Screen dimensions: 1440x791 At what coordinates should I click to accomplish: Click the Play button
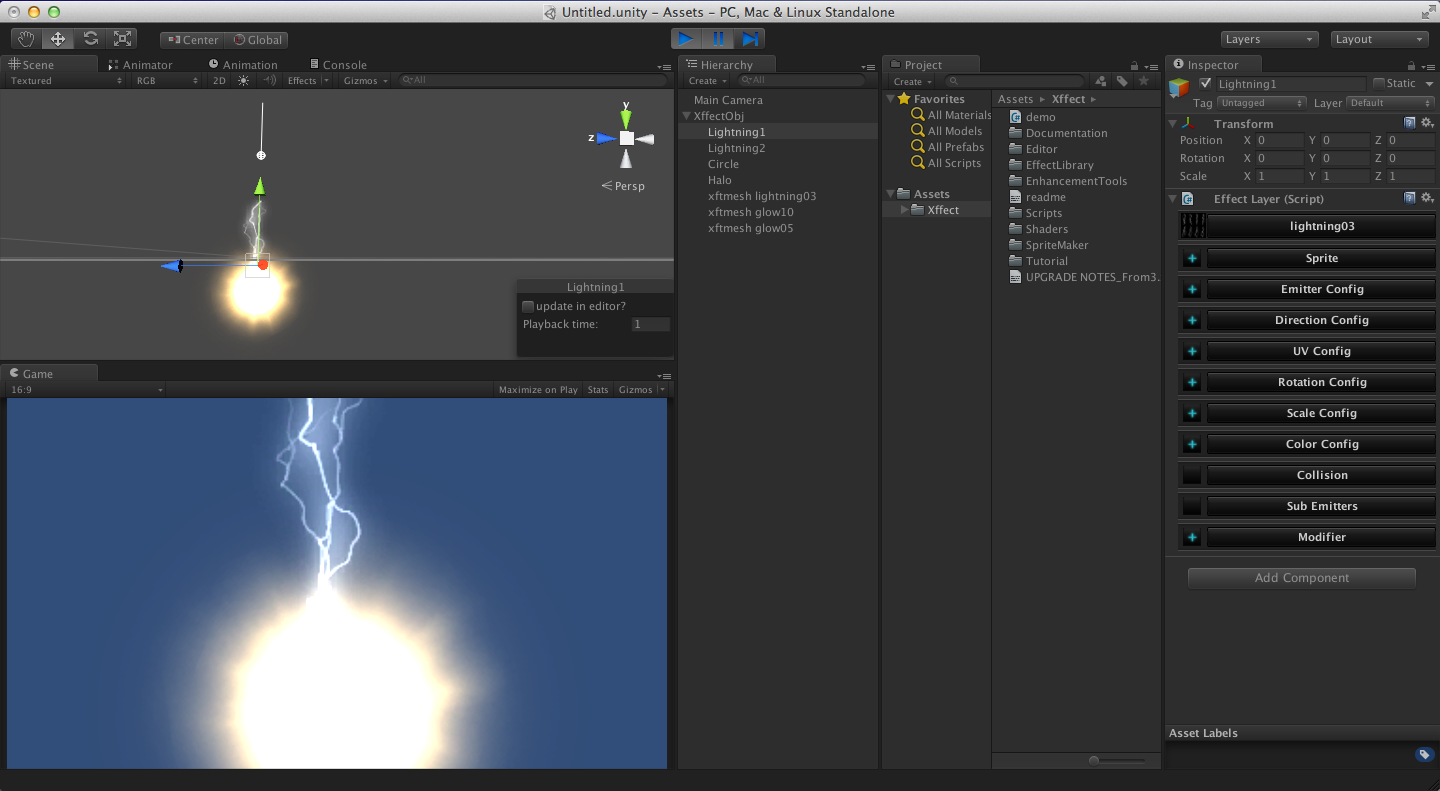686,39
